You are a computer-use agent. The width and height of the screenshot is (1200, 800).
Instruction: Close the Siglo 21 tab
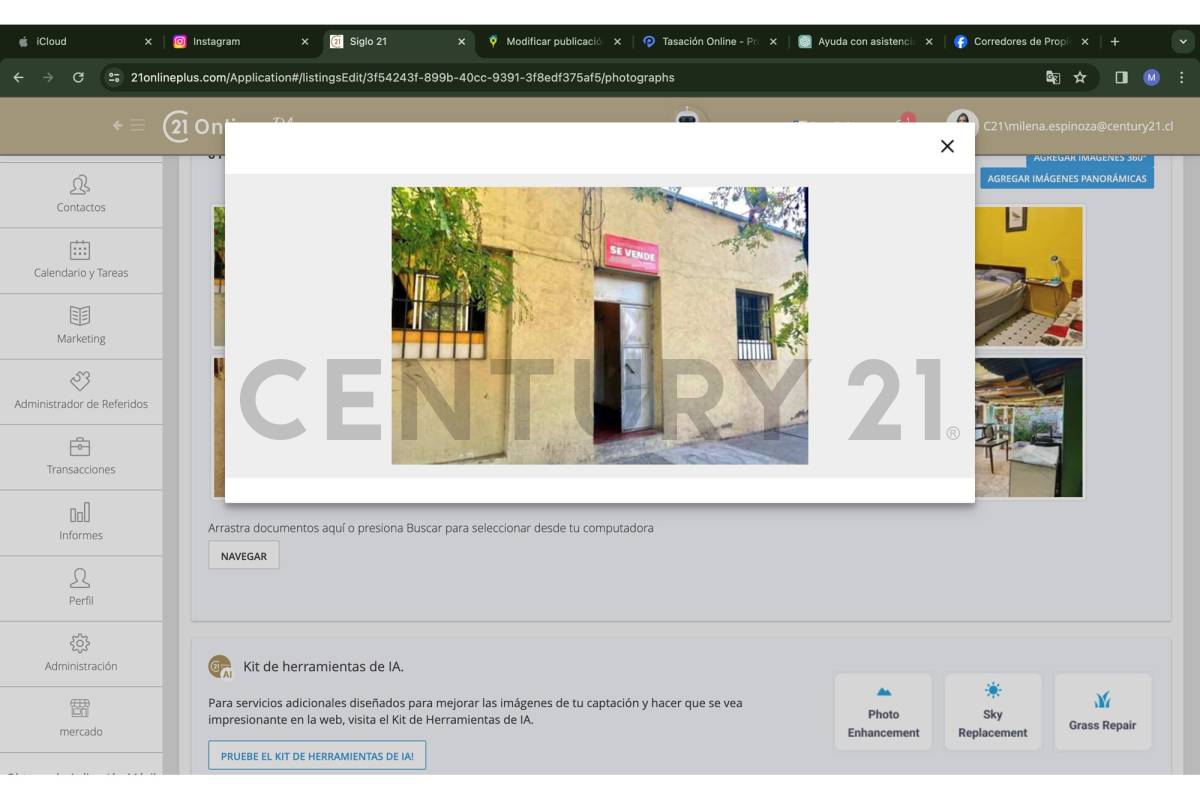pos(461,42)
